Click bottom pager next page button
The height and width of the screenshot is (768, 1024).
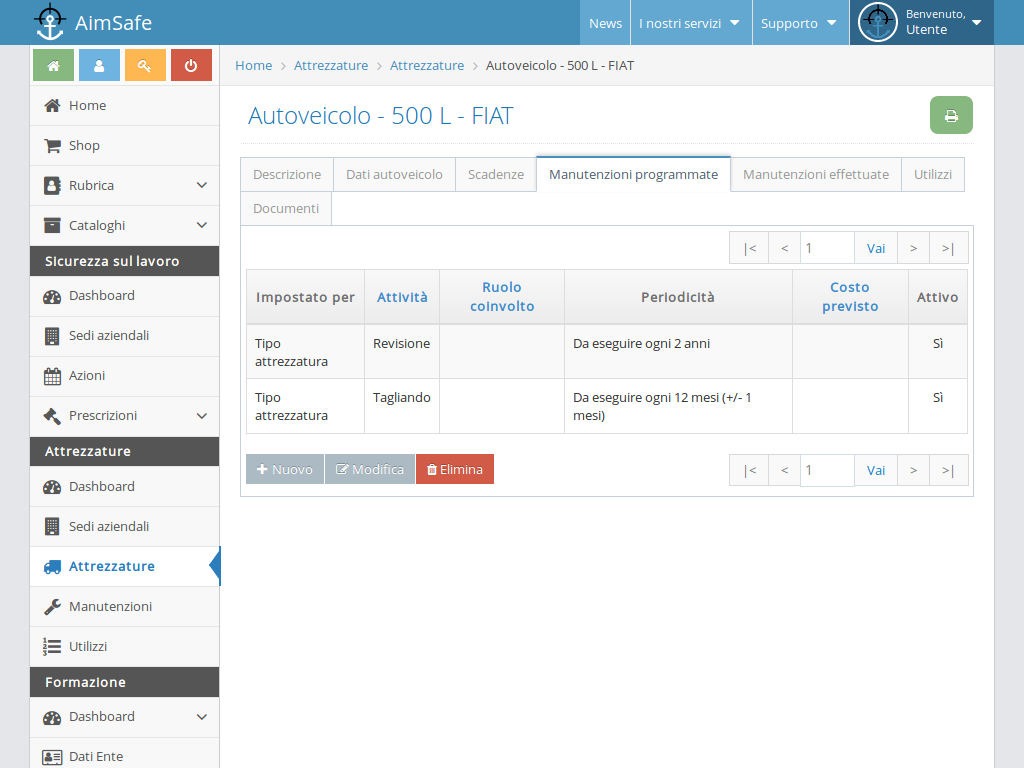(x=914, y=470)
